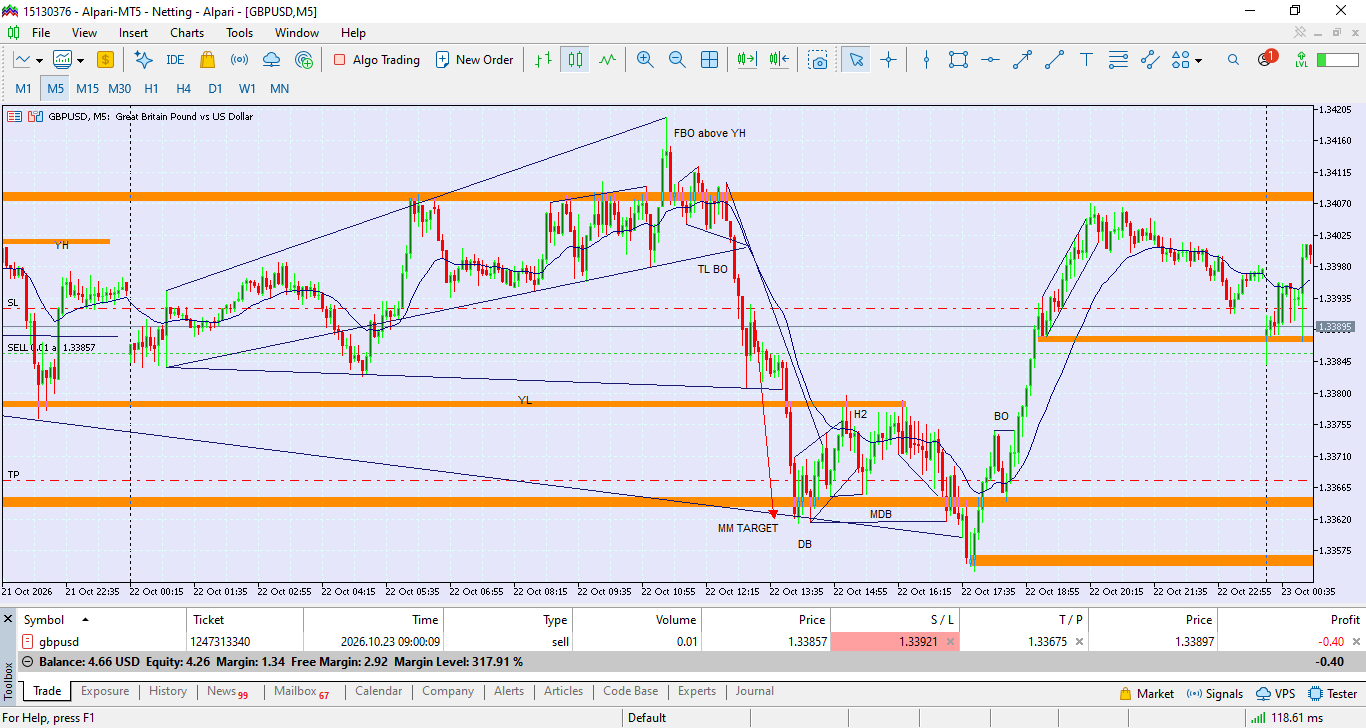Screen dimensions: 1366x728
Task: Zoom in on the chart
Action: coord(645,60)
